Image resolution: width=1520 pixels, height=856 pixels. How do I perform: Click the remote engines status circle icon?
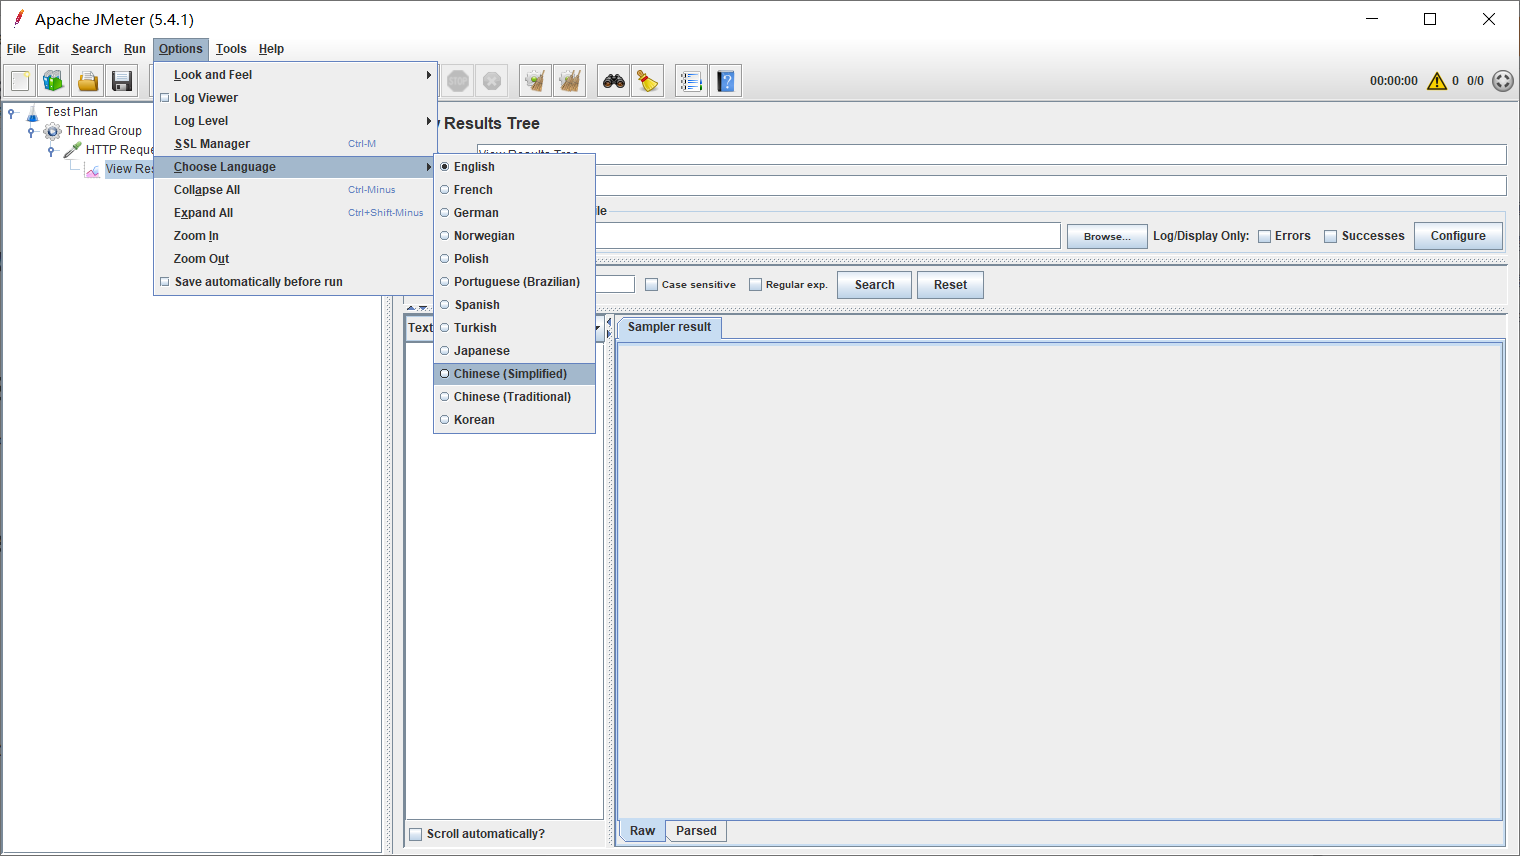pos(1503,81)
